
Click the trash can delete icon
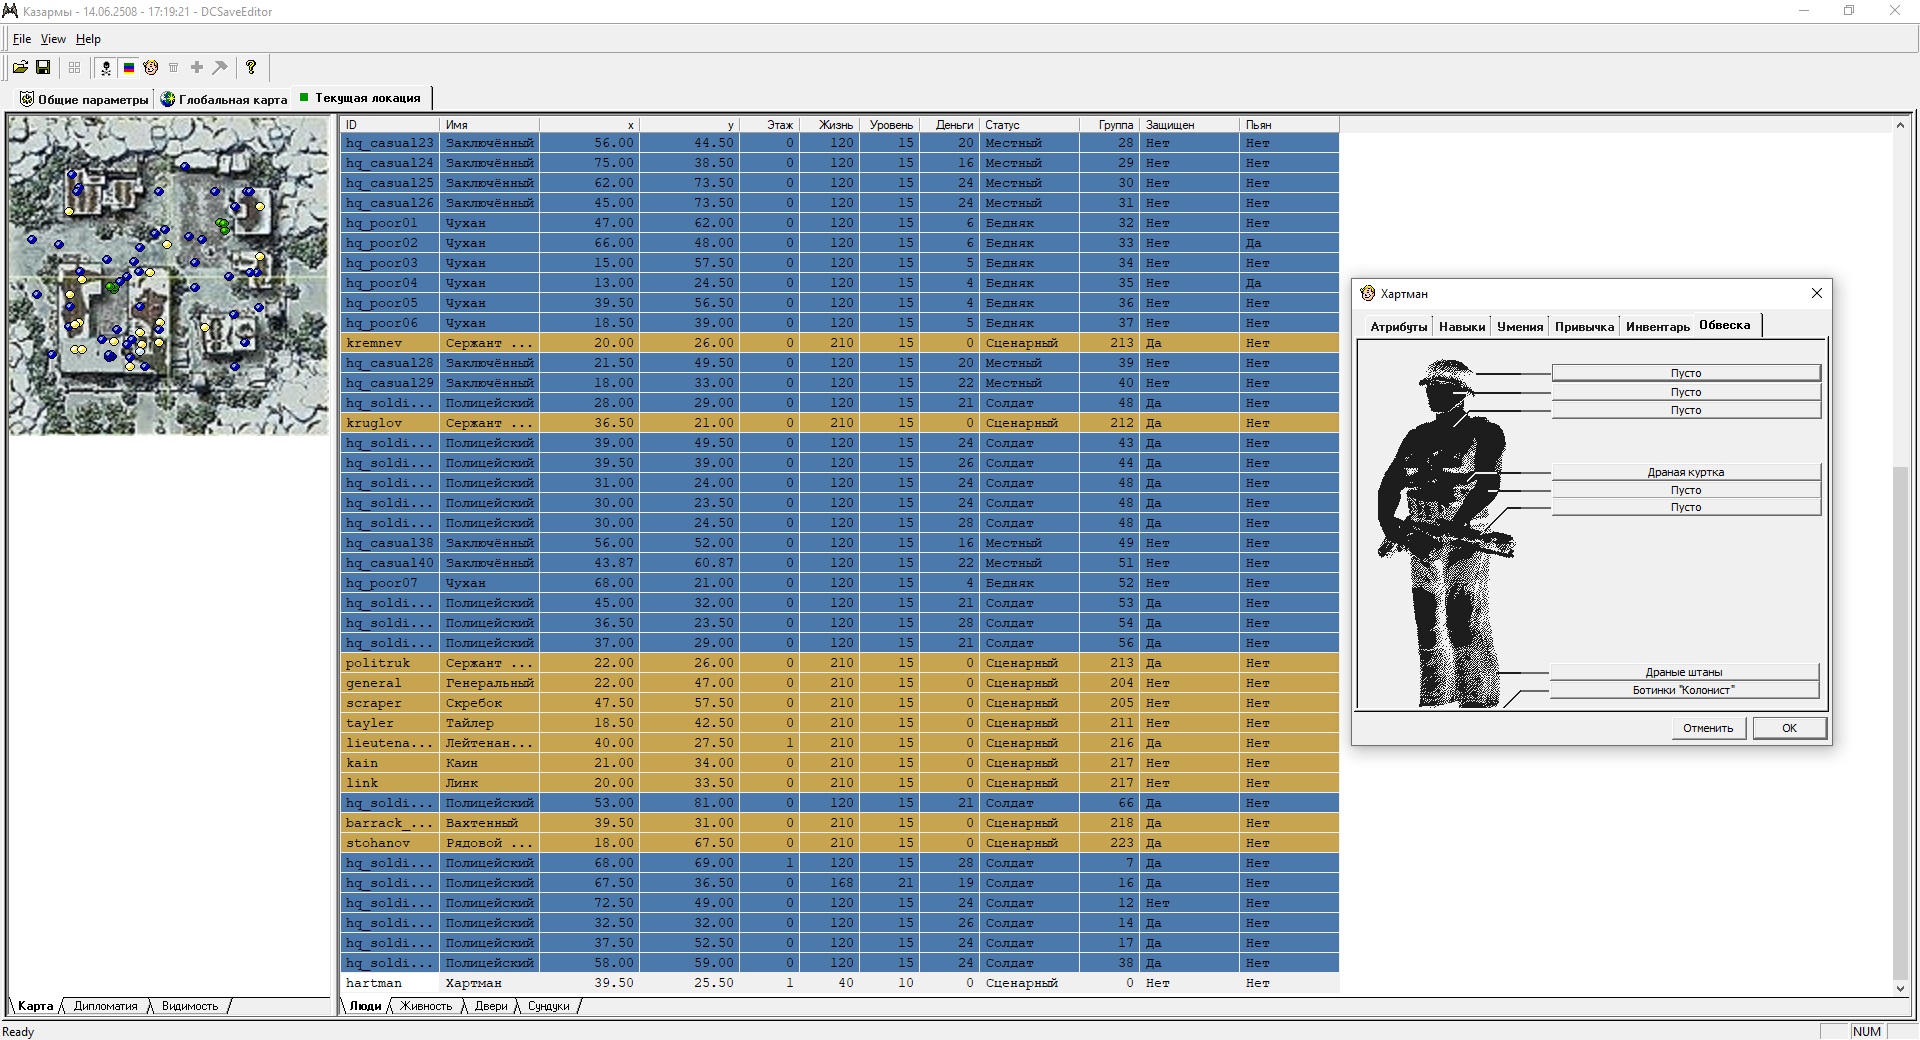[174, 67]
